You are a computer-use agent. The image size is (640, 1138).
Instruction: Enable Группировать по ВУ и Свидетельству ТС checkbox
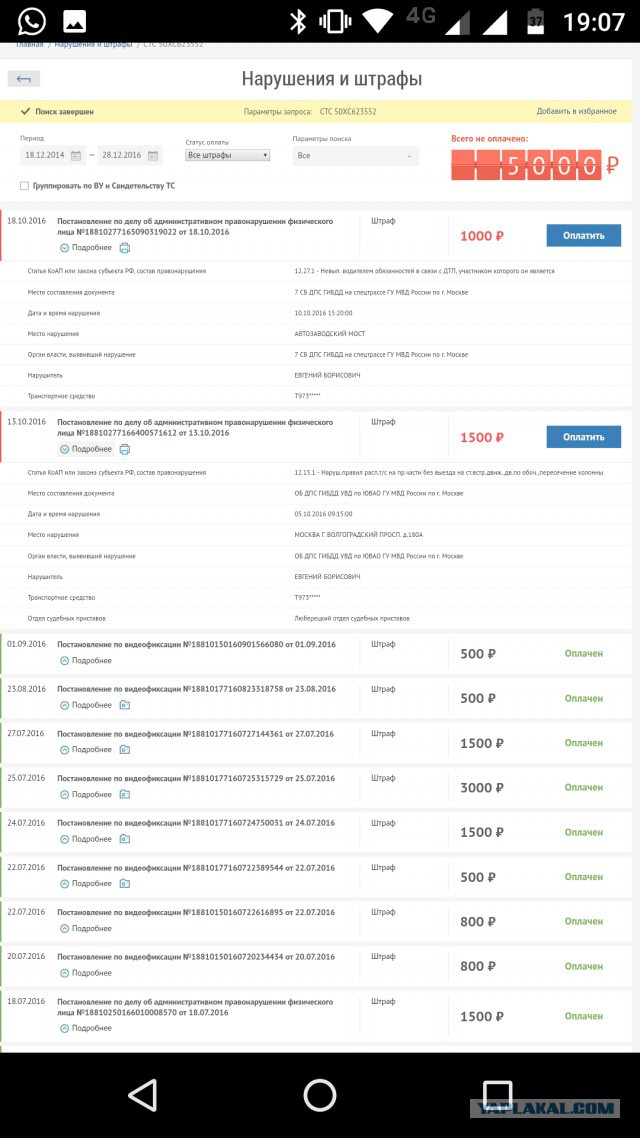[24, 186]
